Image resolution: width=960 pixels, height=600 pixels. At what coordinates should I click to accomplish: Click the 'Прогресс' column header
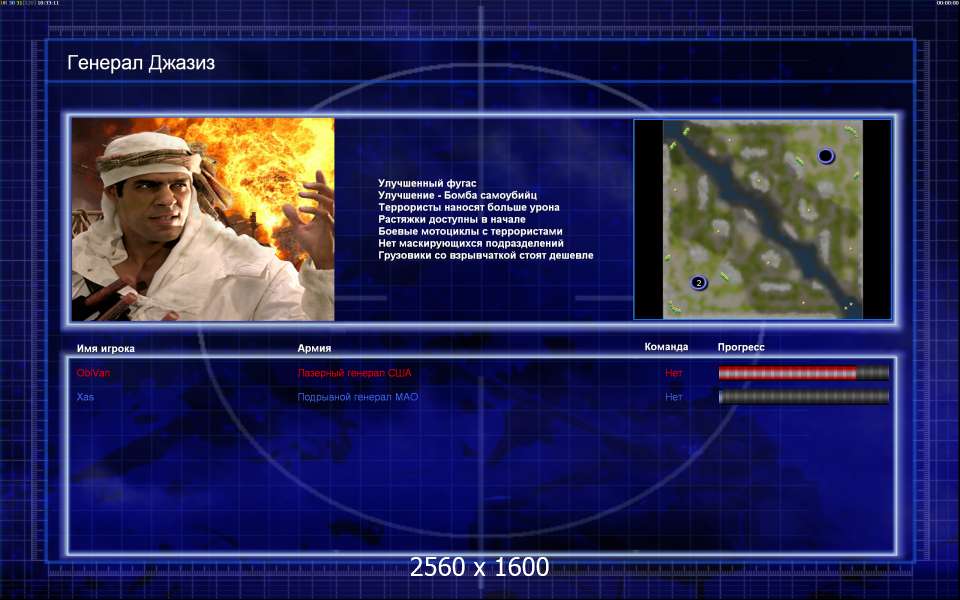[741, 347]
